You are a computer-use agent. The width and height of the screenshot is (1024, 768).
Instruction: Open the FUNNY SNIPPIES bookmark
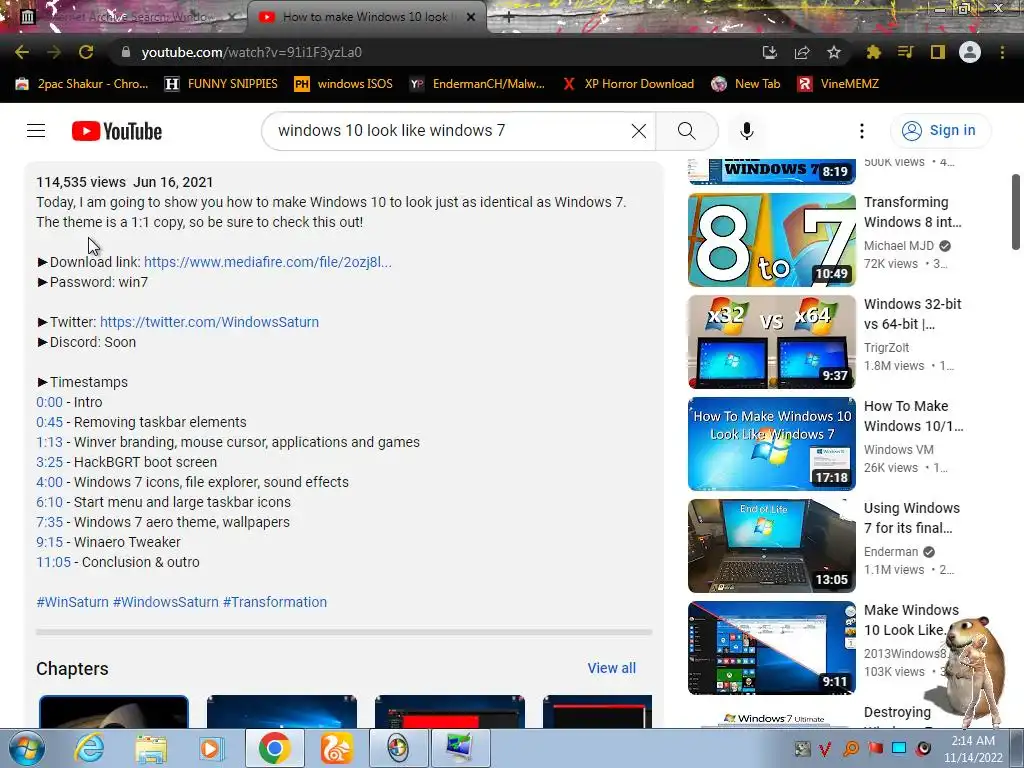(221, 84)
